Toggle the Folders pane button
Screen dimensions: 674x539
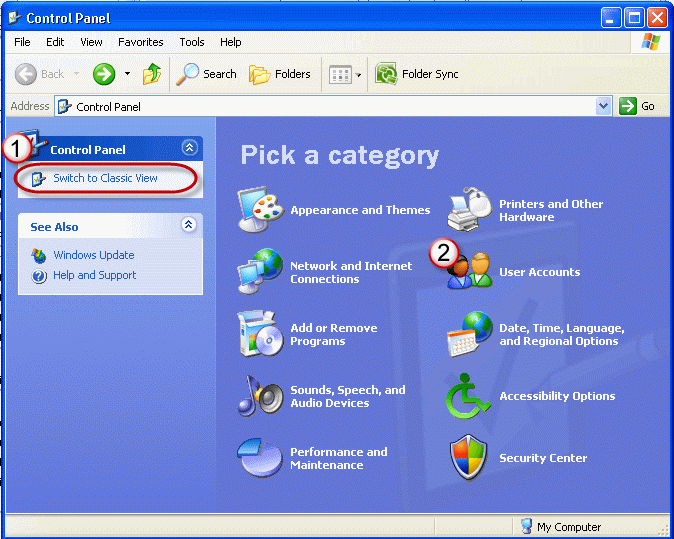280,74
